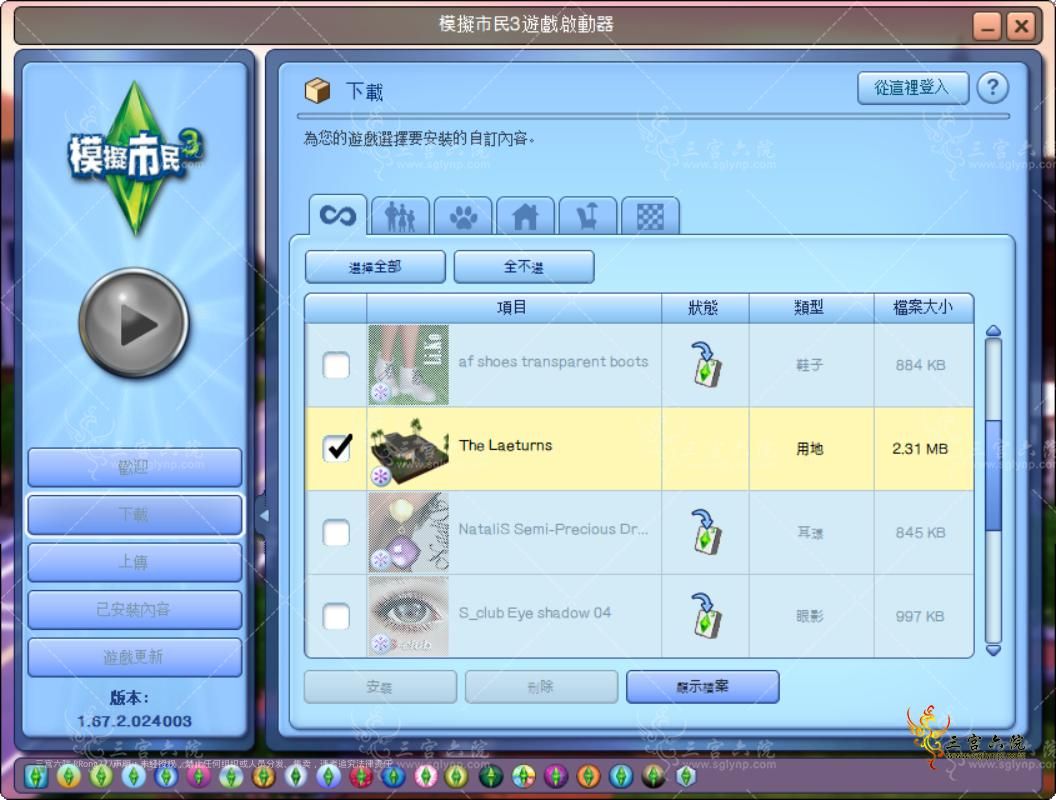Minimize the launcher window
Screen dimensions: 1056x800
click(x=987, y=26)
